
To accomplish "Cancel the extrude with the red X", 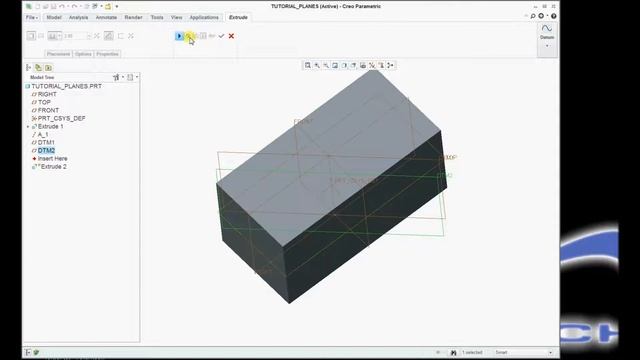I will (x=231, y=36).
